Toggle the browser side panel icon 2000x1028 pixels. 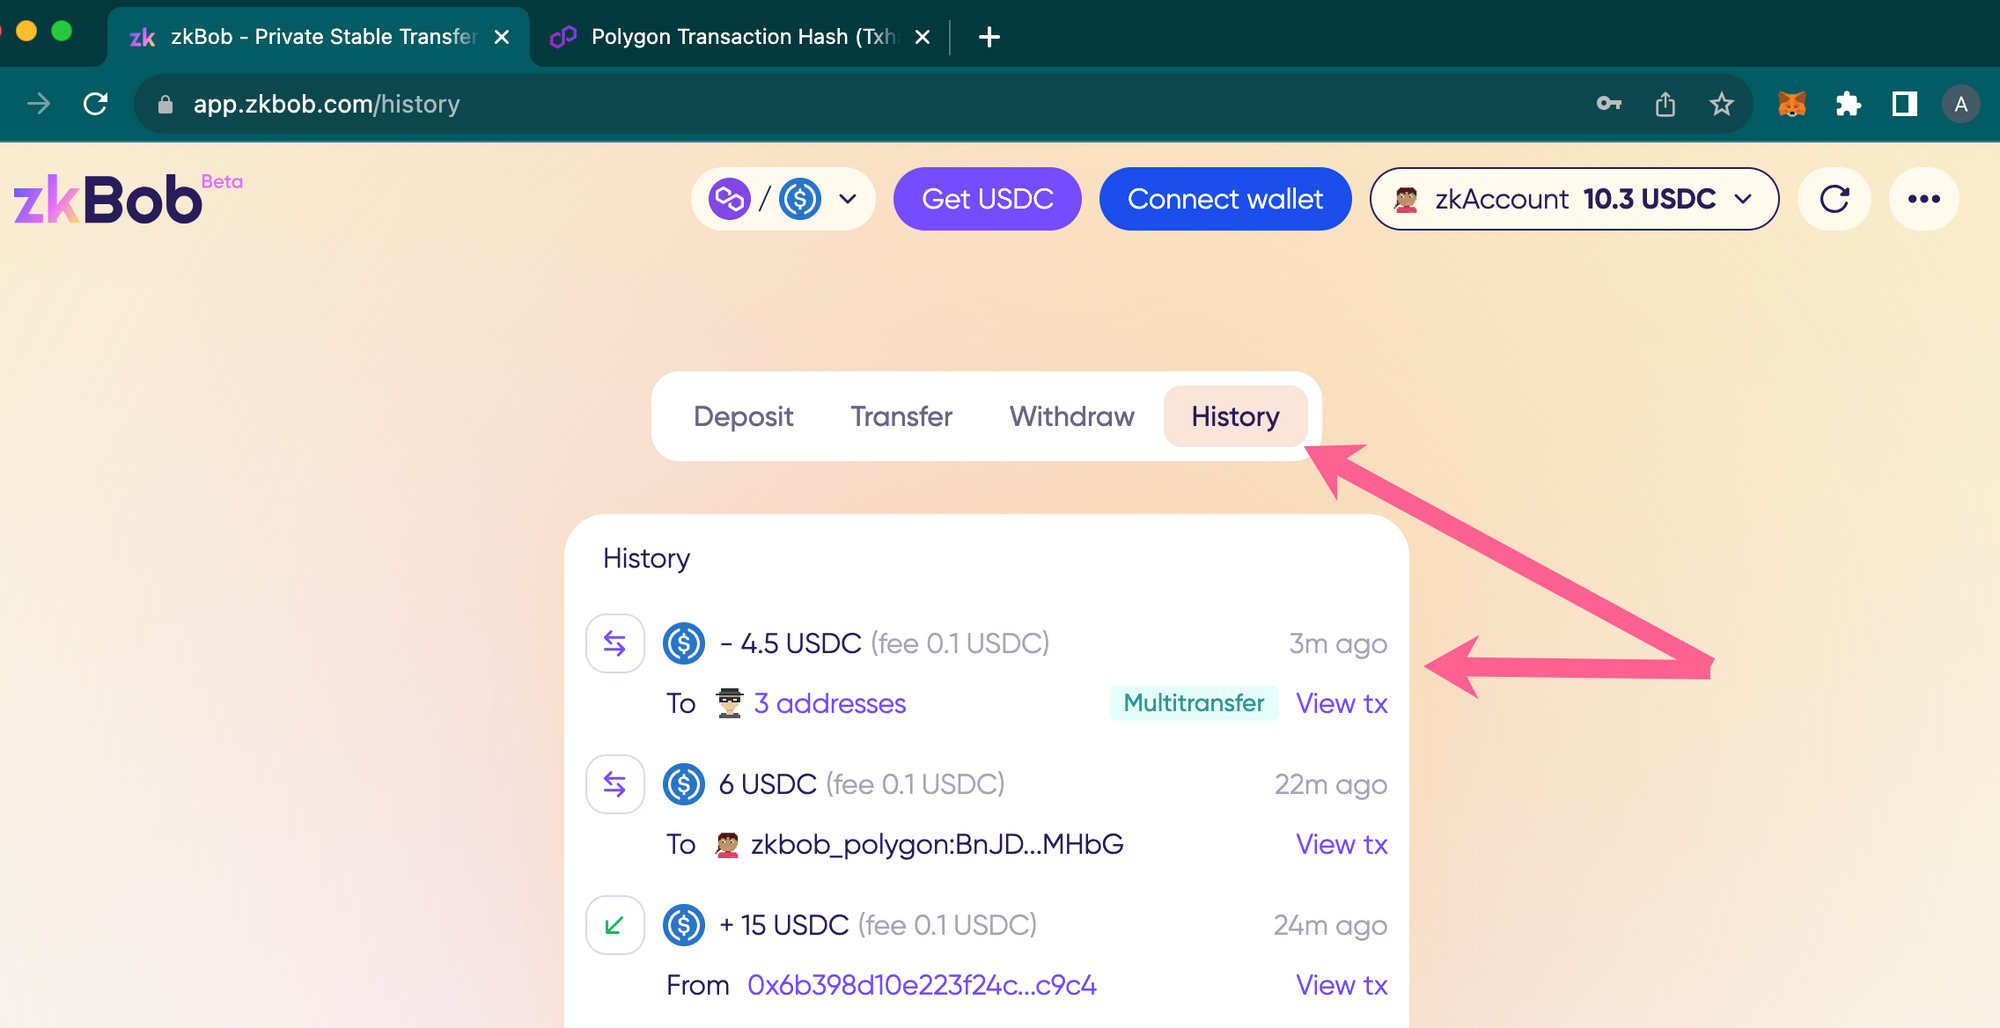click(x=1904, y=104)
